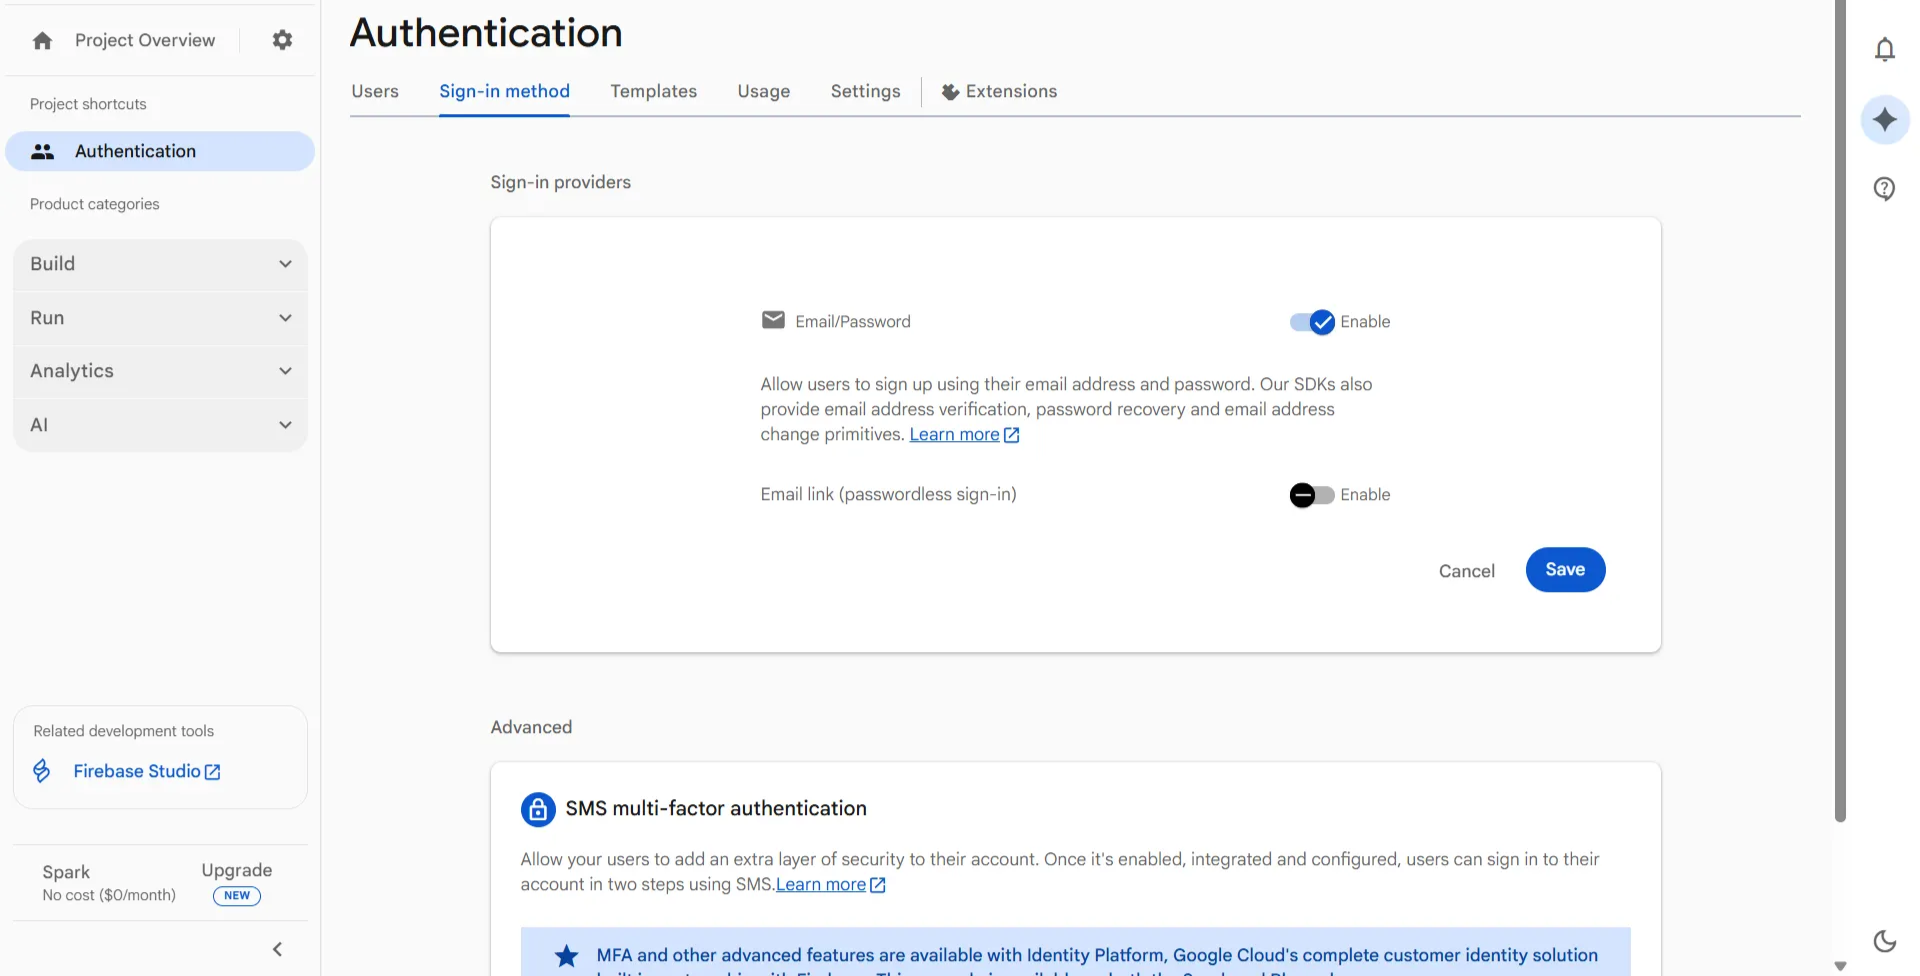Click Upgrade plan button
Image resolution: width=1920 pixels, height=976 pixels.
(237, 870)
